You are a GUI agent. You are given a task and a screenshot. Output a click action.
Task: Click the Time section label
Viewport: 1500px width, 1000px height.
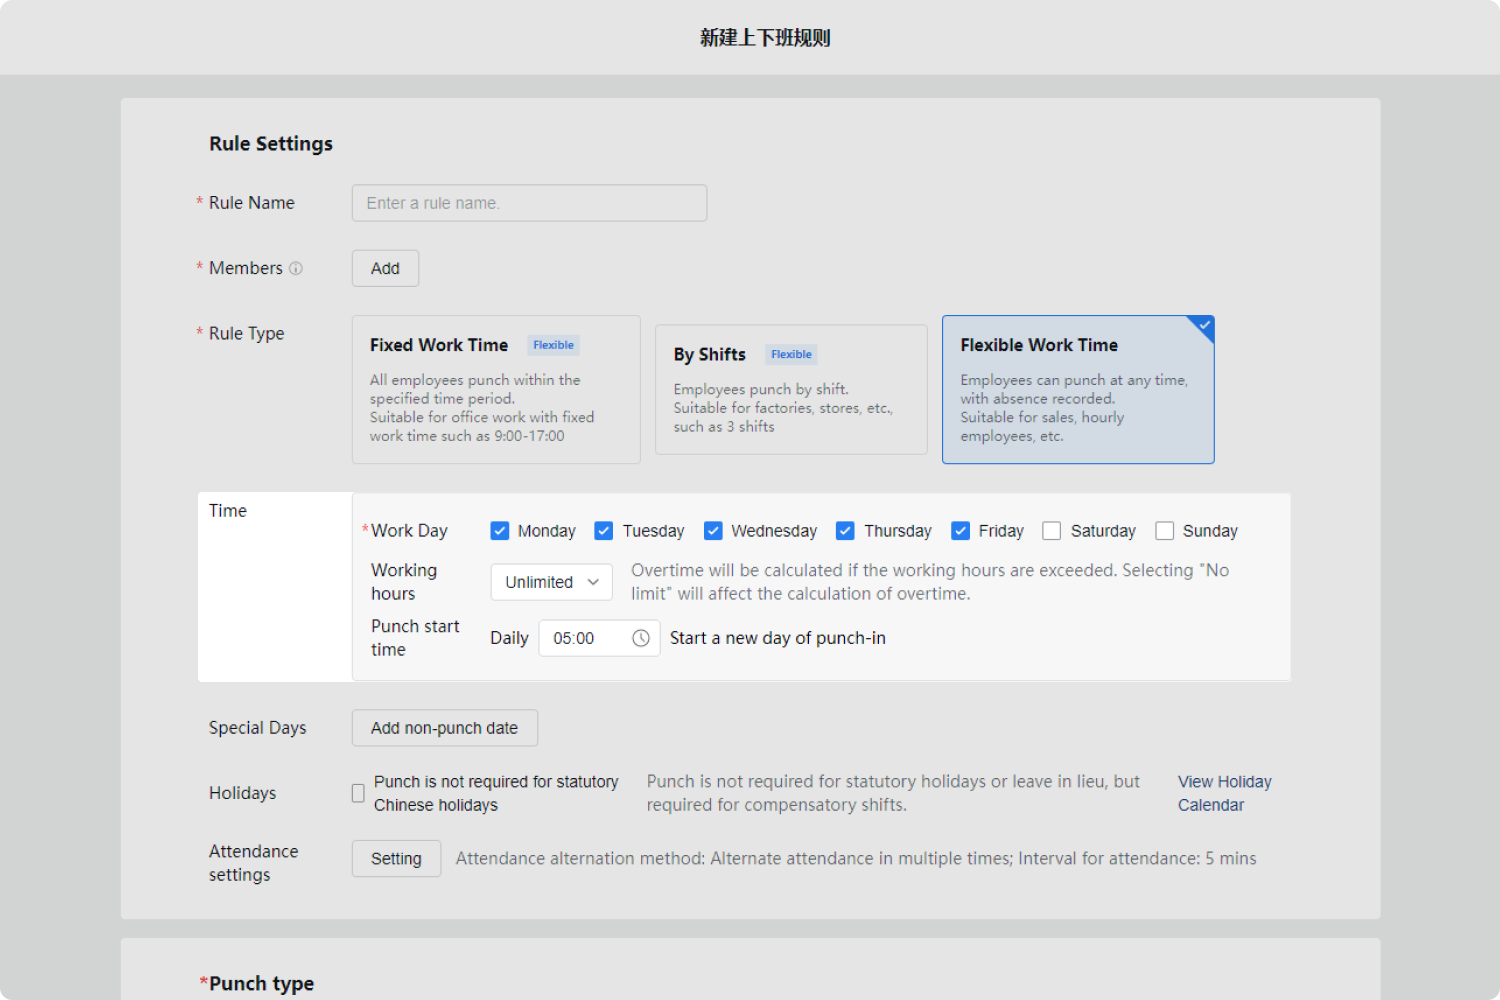(x=228, y=511)
